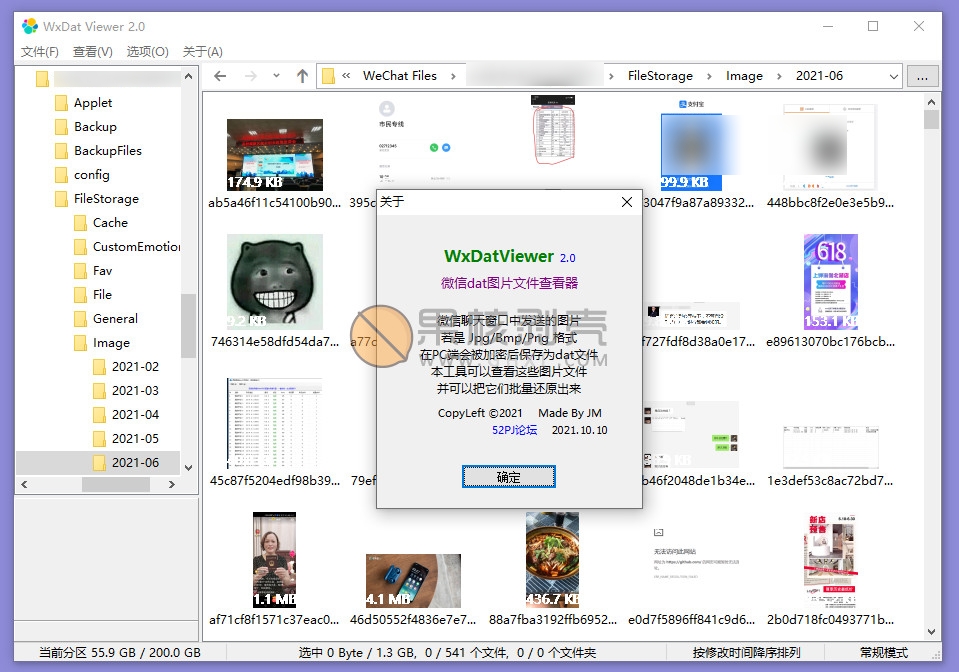The width and height of the screenshot is (959, 672).
Task: Click the back navigation arrow
Action: (220, 76)
